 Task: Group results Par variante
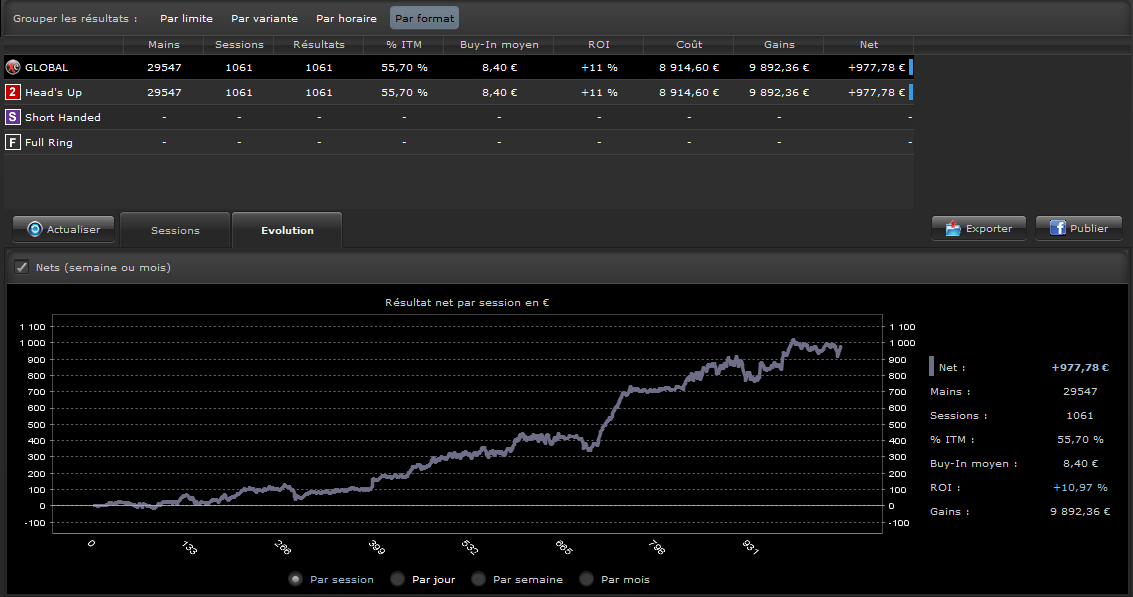264,18
